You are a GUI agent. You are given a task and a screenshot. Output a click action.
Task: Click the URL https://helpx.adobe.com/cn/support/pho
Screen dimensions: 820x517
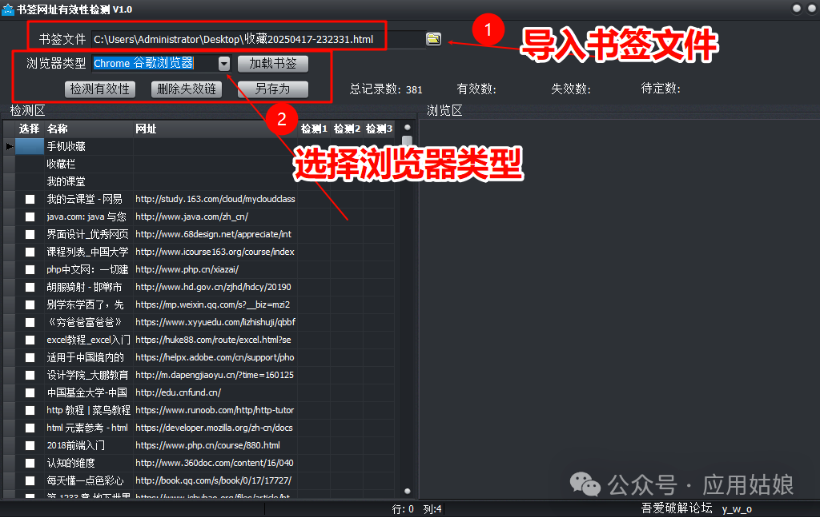215,358
